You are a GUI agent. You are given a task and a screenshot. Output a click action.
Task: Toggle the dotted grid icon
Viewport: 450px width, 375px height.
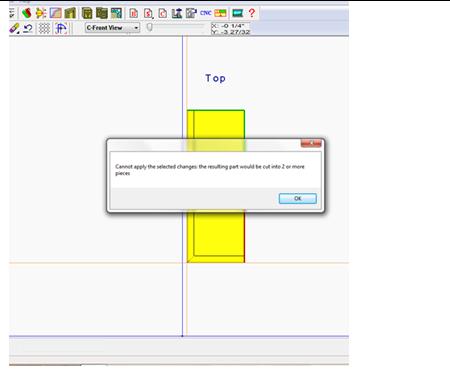[x=44, y=28]
